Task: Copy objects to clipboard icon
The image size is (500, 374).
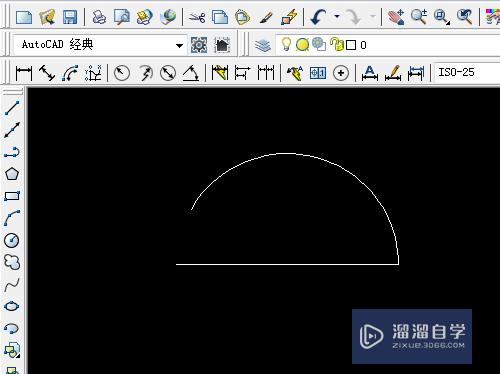Action: (220, 17)
